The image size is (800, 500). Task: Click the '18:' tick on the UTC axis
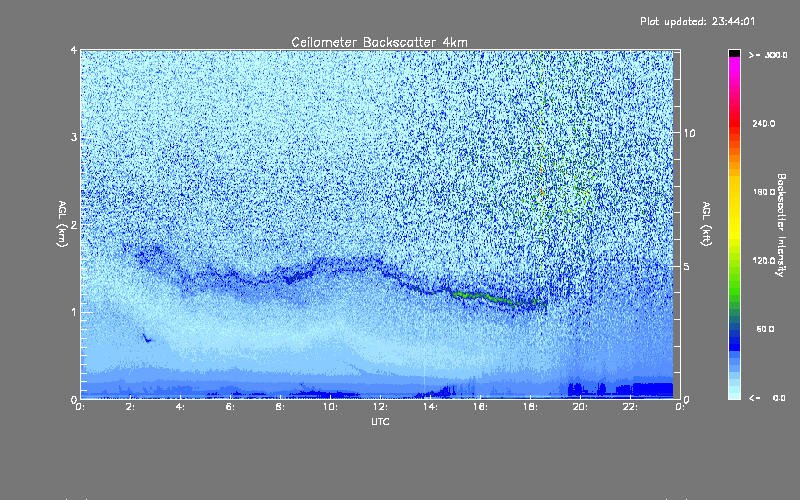click(530, 407)
